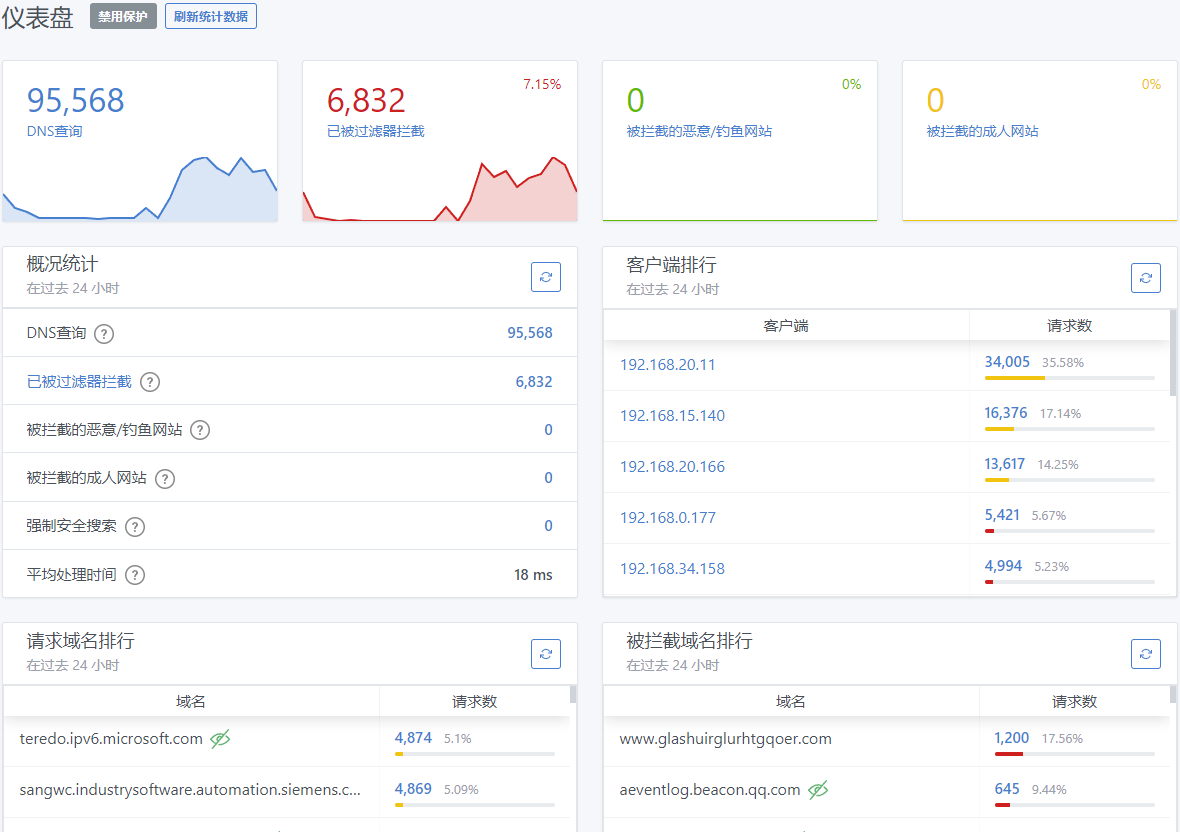The width and height of the screenshot is (1180, 832).
Task: Click help icon next to DNS查询
Action: pyautogui.click(x=104, y=334)
